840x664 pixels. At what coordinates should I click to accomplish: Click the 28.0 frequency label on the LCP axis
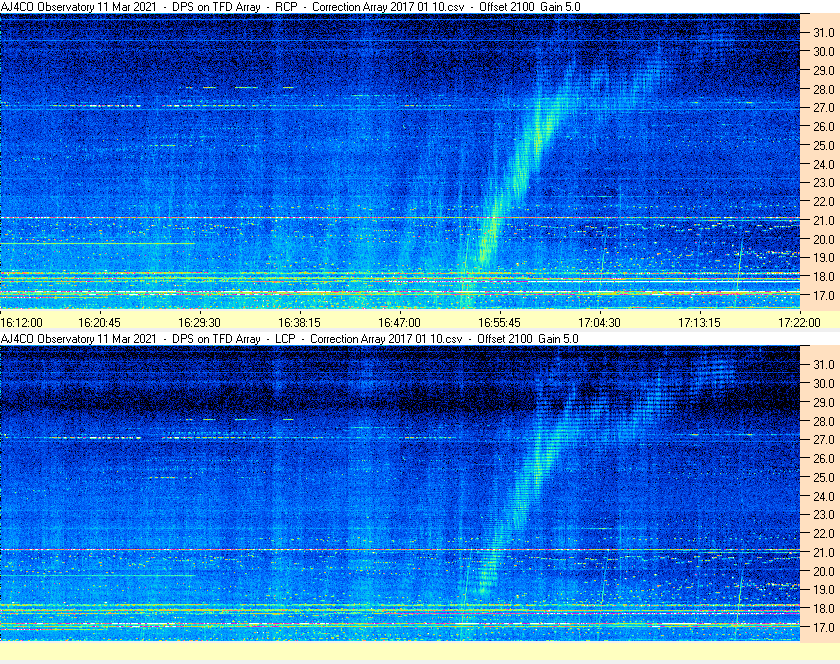824,421
